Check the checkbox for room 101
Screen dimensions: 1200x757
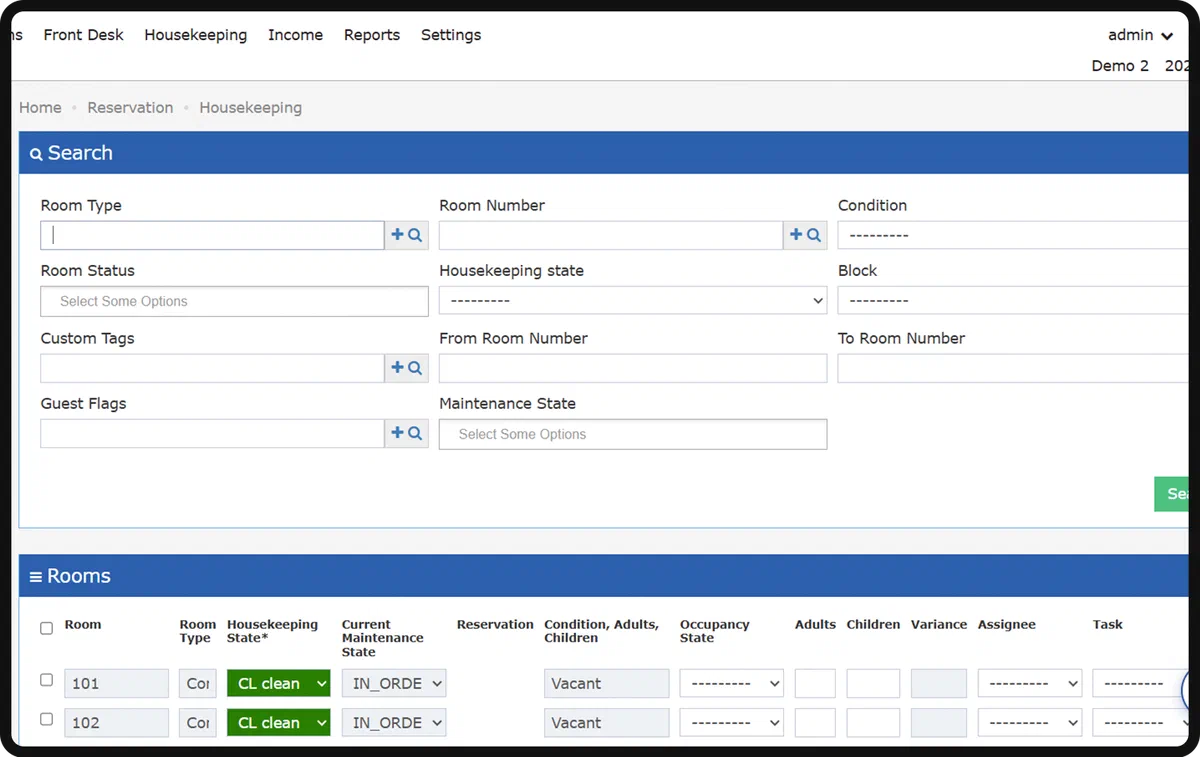(x=47, y=680)
